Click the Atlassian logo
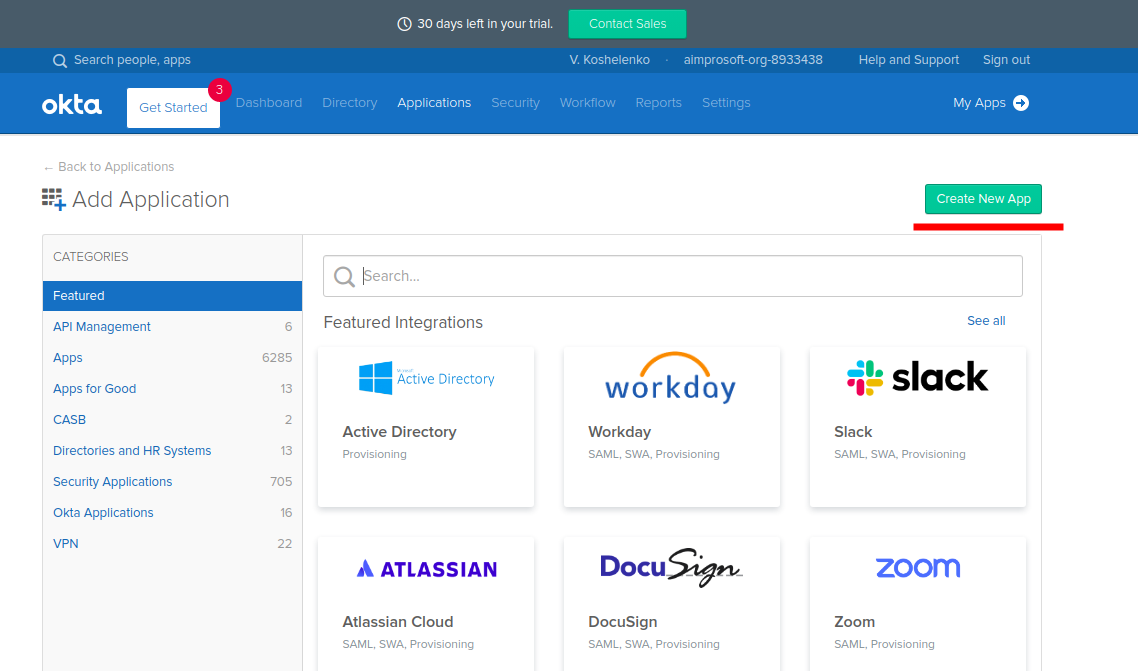The height and width of the screenshot is (671, 1138). click(x=427, y=569)
